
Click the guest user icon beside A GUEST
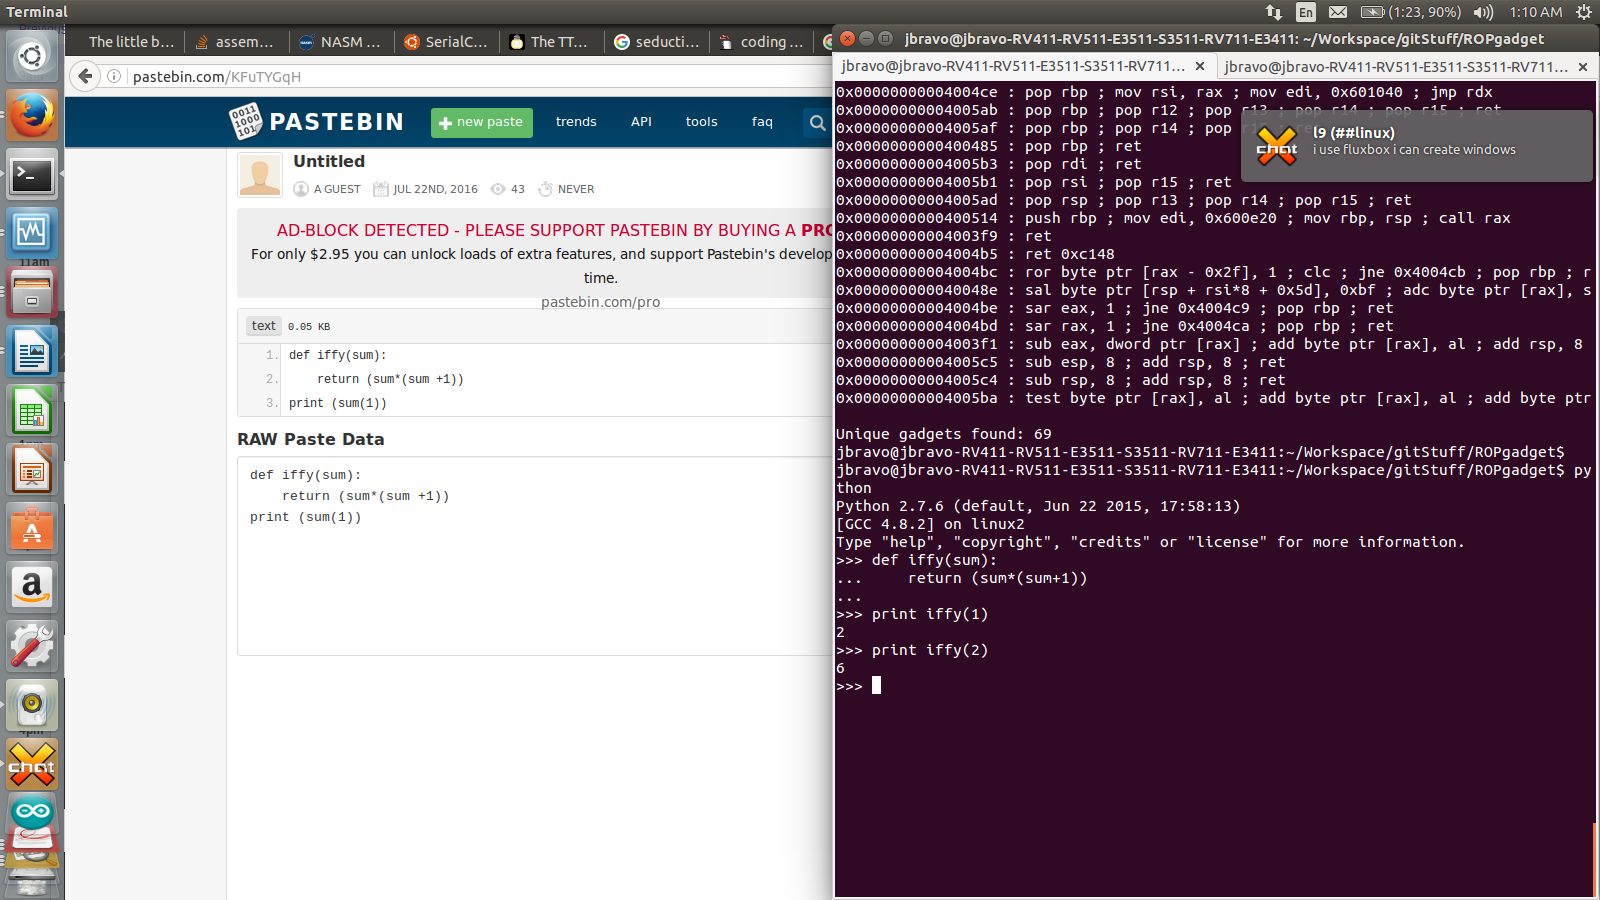click(301, 189)
